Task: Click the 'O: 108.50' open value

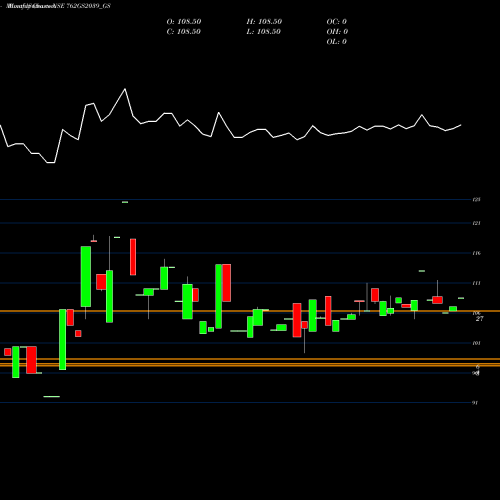Action: click(184, 22)
